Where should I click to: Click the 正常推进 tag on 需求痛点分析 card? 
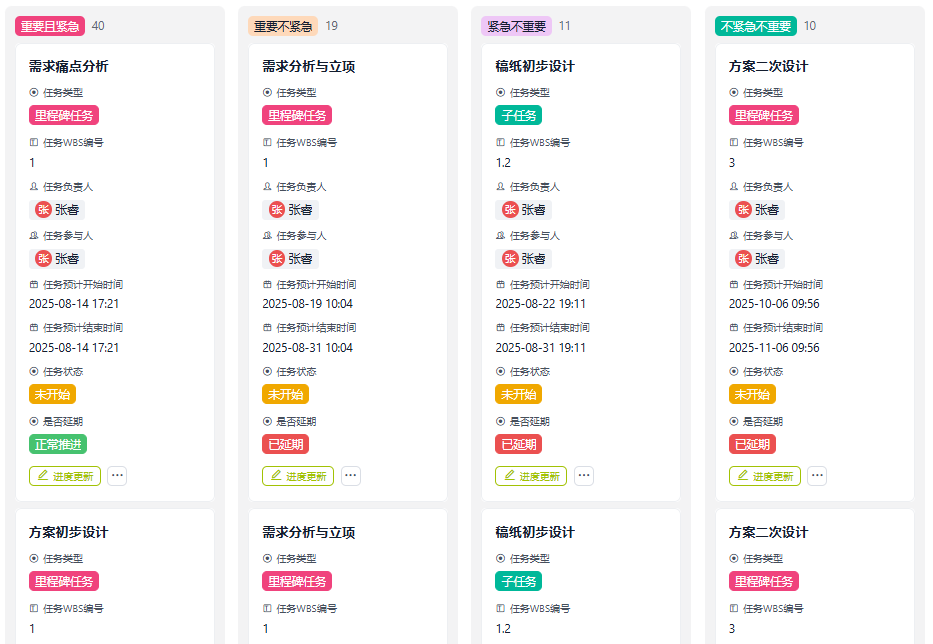tap(58, 444)
